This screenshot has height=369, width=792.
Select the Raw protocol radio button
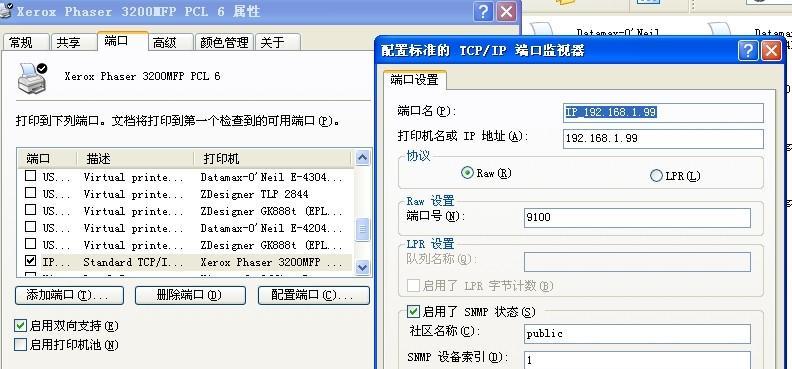point(467,173)
